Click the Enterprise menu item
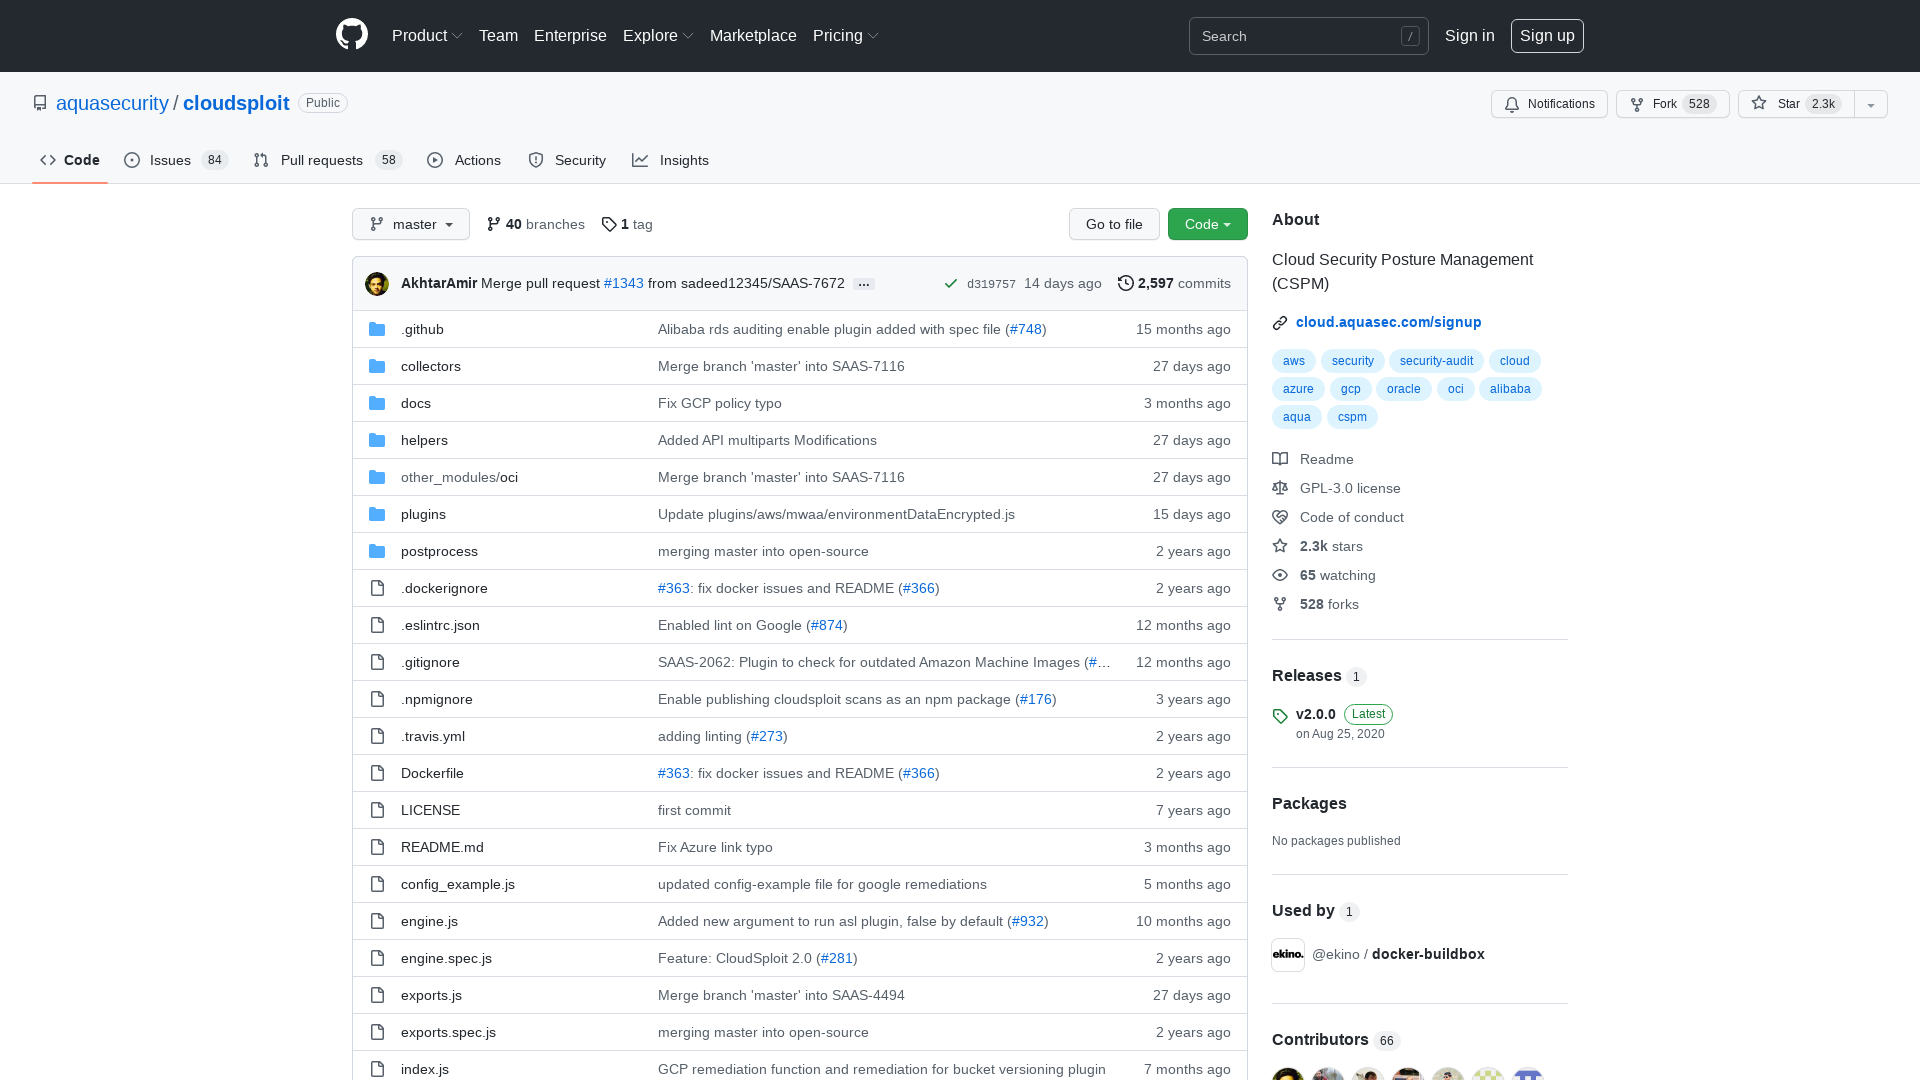The height and width of the screenshot is (1080, 1920). tap(570, 36)
